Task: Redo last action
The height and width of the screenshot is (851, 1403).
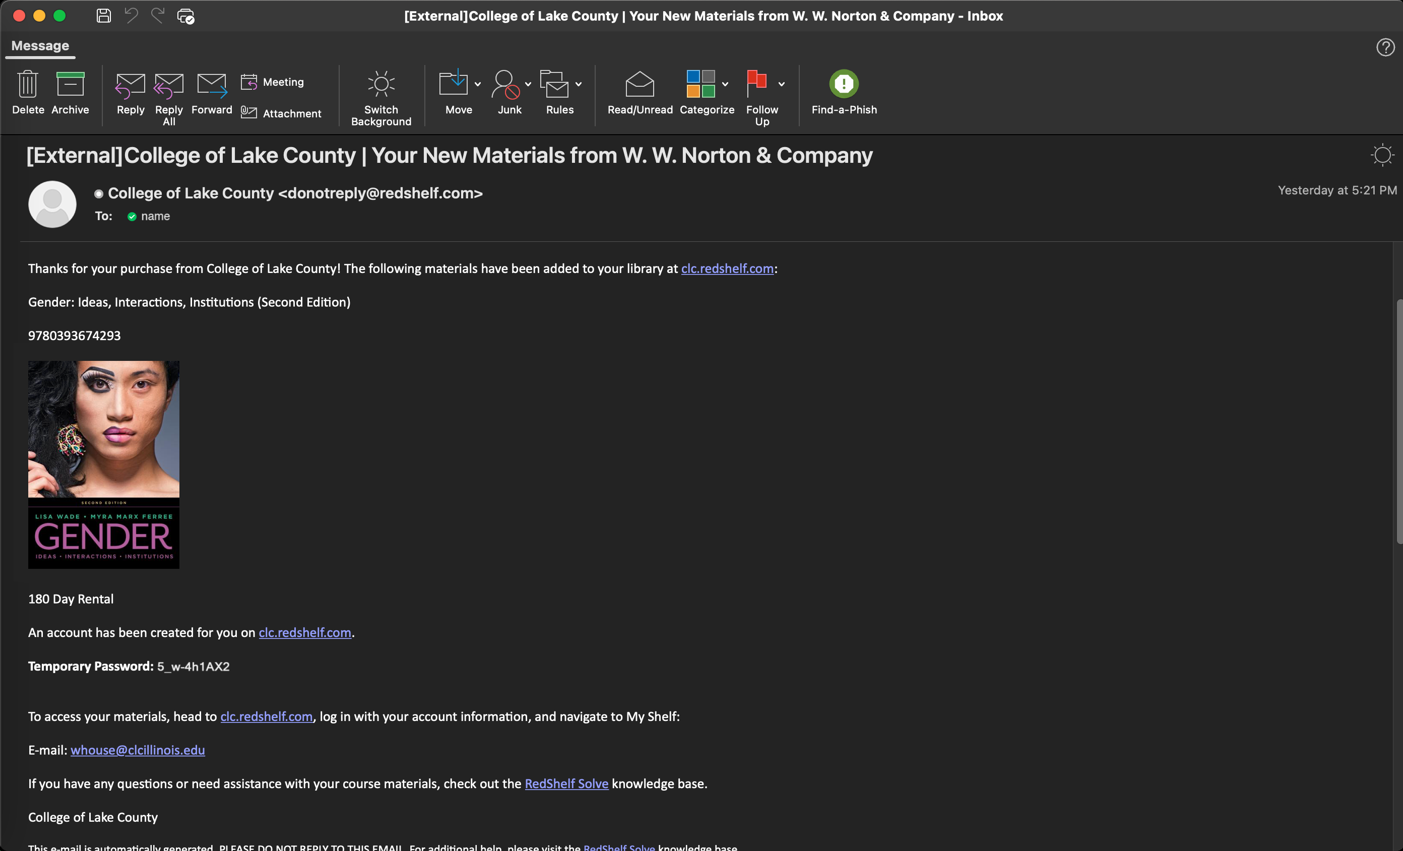Action: click(x=157, y=15)
